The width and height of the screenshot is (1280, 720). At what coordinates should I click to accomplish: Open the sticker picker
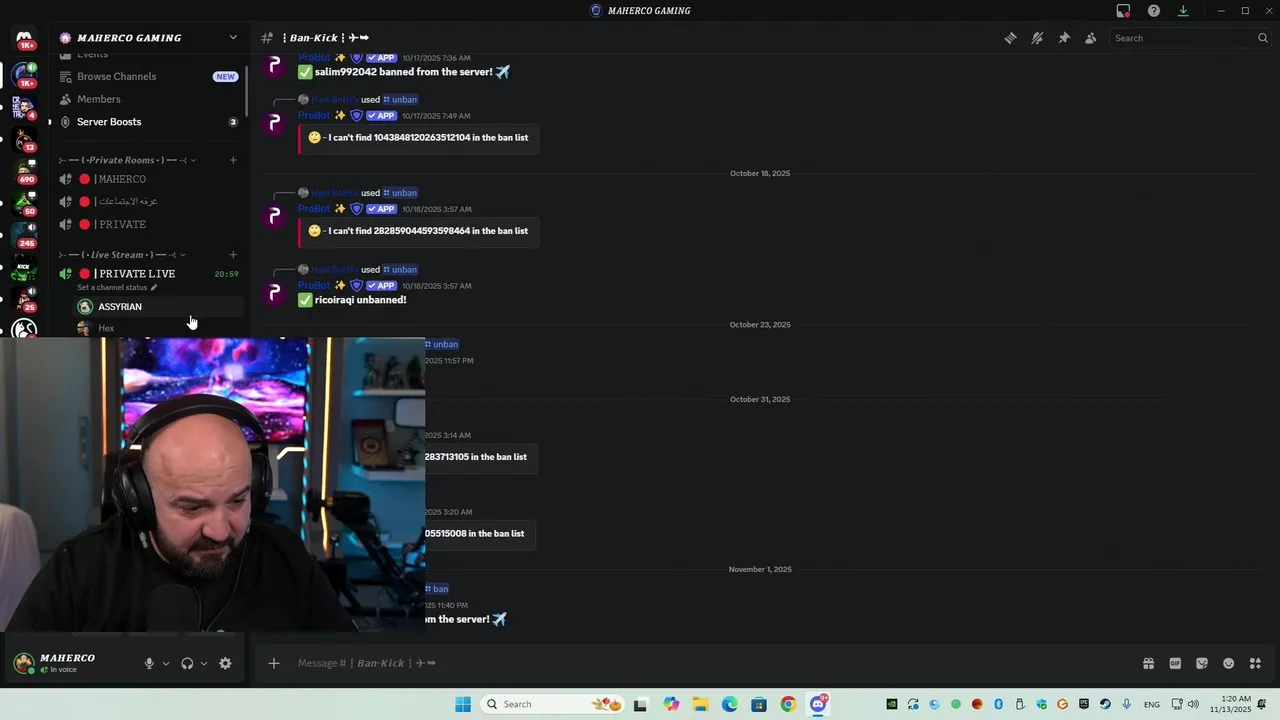coord(1202,663)
